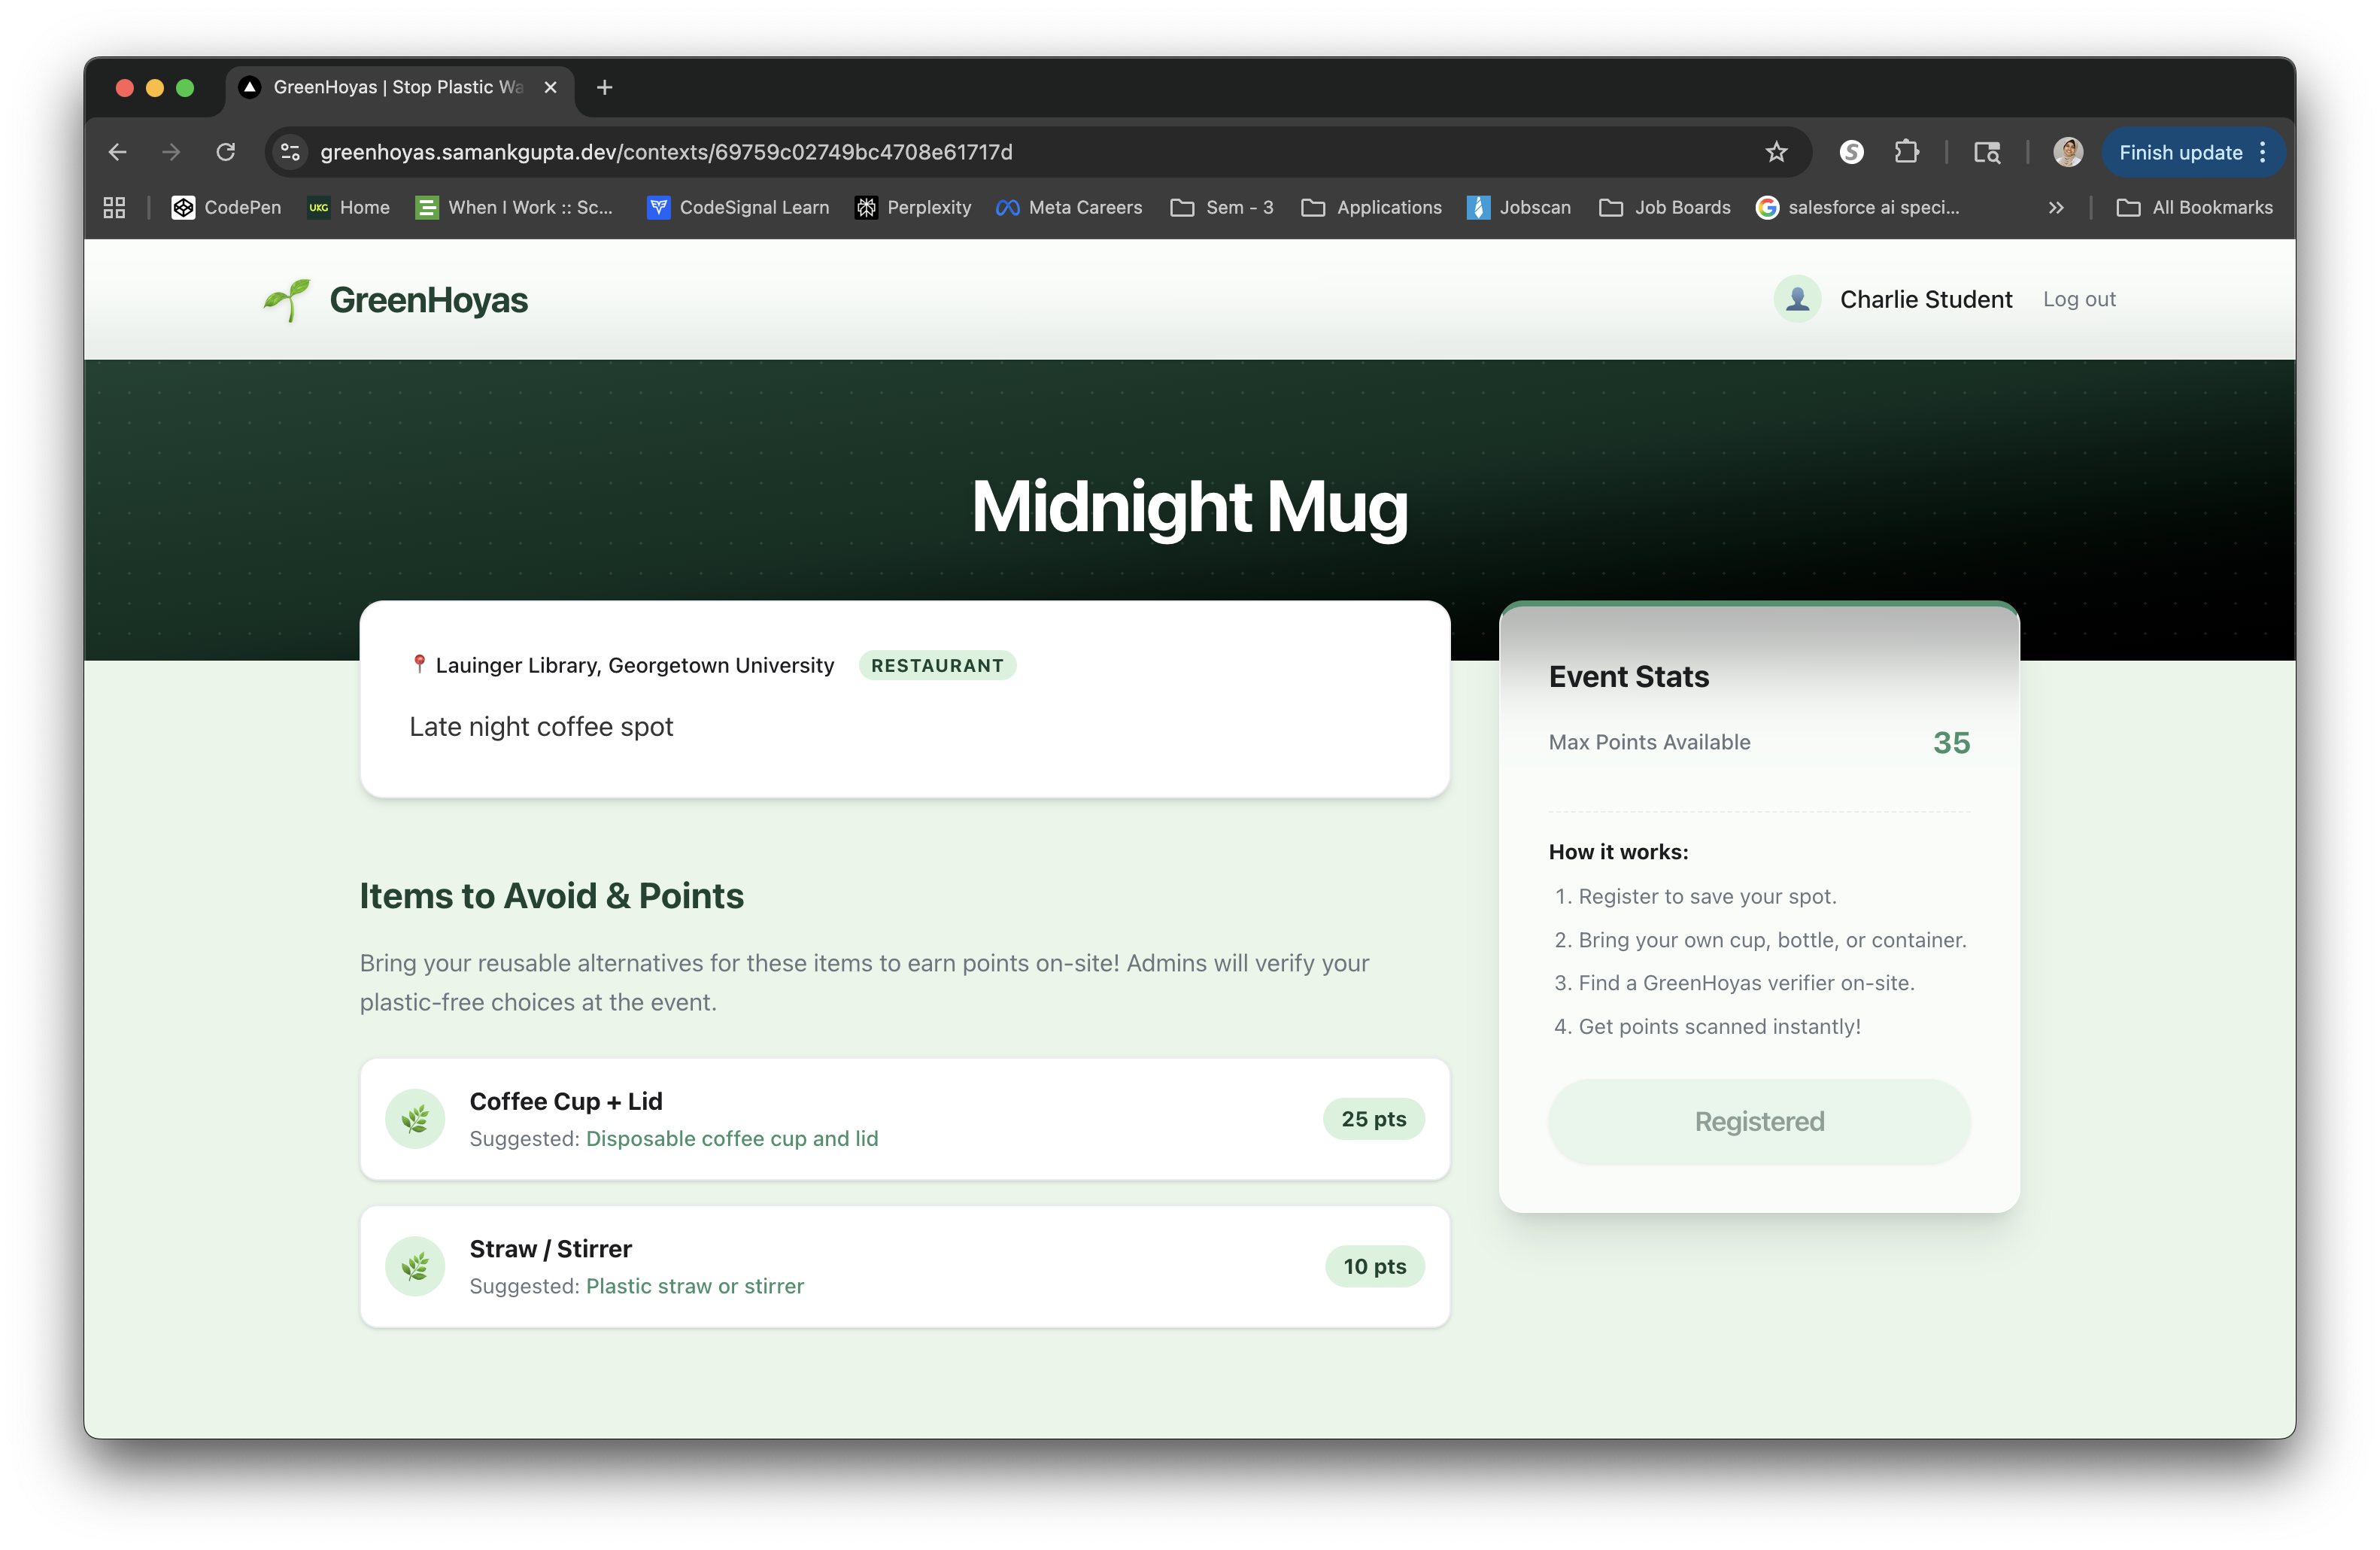Reload the page with the refresh icon
Screen dimensions: 2380x1550
[226, 152]
